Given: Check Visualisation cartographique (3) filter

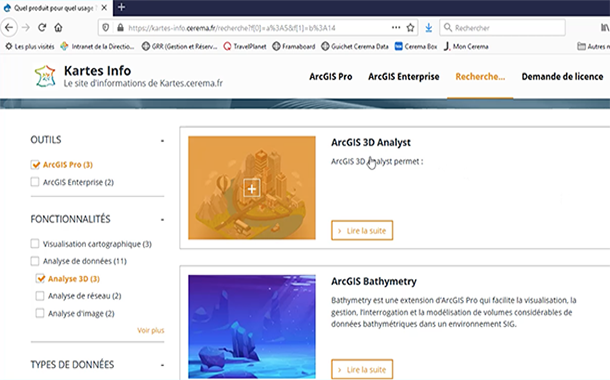Looking at the screenshot, I should (35, 244).
